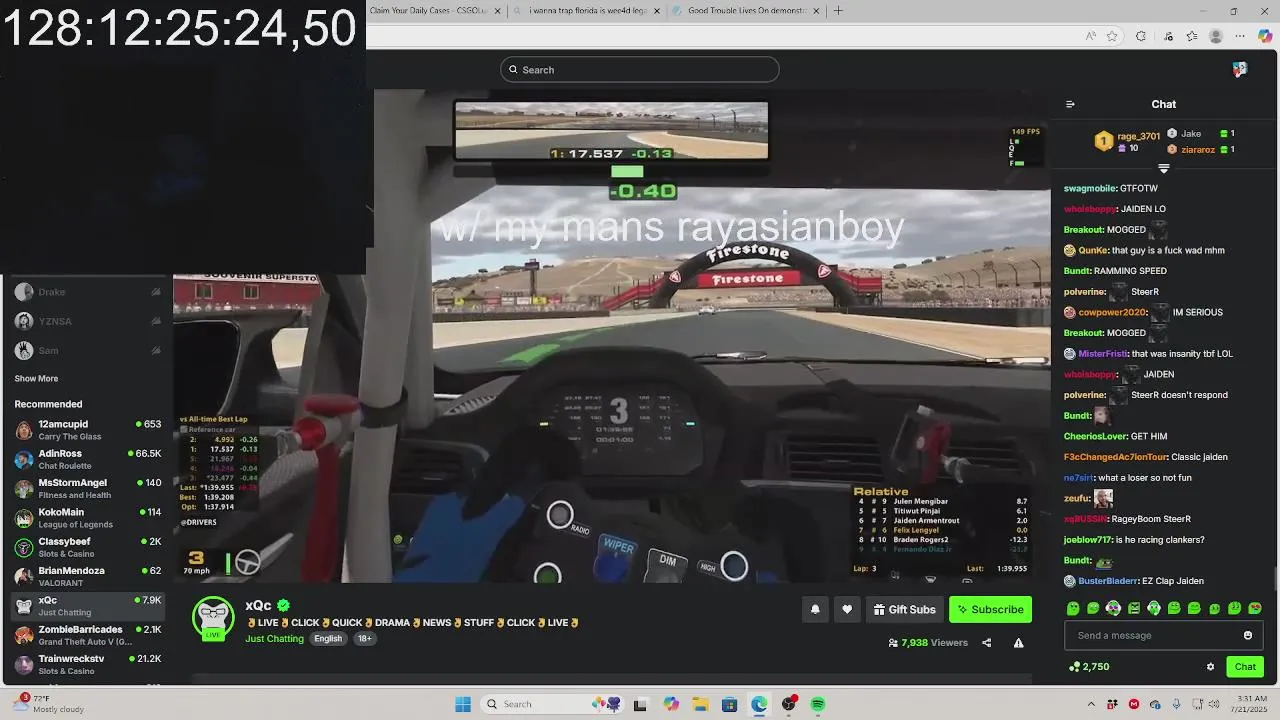Open KokoMain recommended channel
The width and height of the screenshot is (1280, 720).
[87, 518]
